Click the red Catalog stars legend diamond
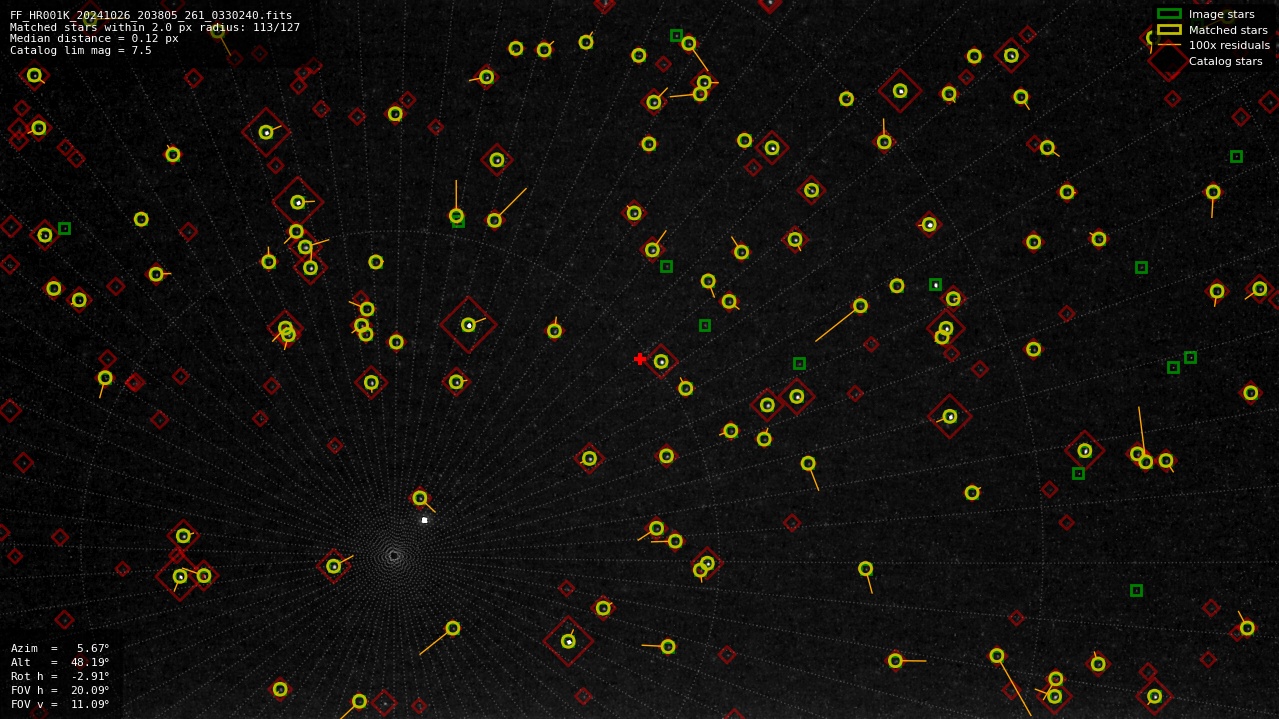The height and width of the screenshot is (719, 1279). point(1168,61)
